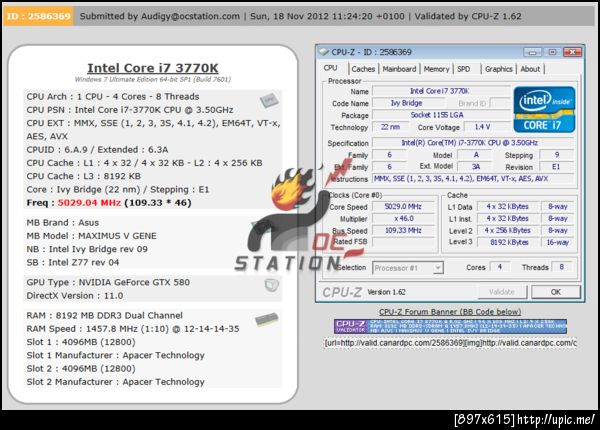Switch to the Graphics tab

click(499, 69)
